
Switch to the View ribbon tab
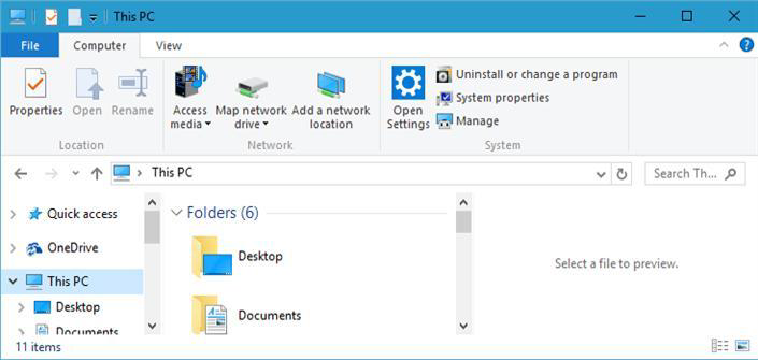click(169, 46)
